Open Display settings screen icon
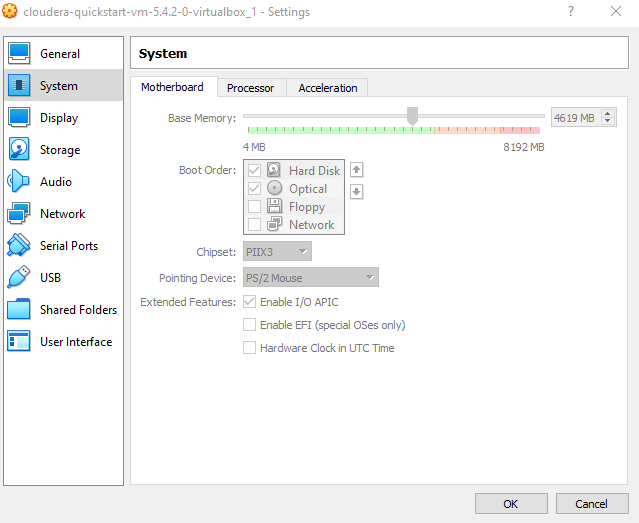 pos(19,117)
